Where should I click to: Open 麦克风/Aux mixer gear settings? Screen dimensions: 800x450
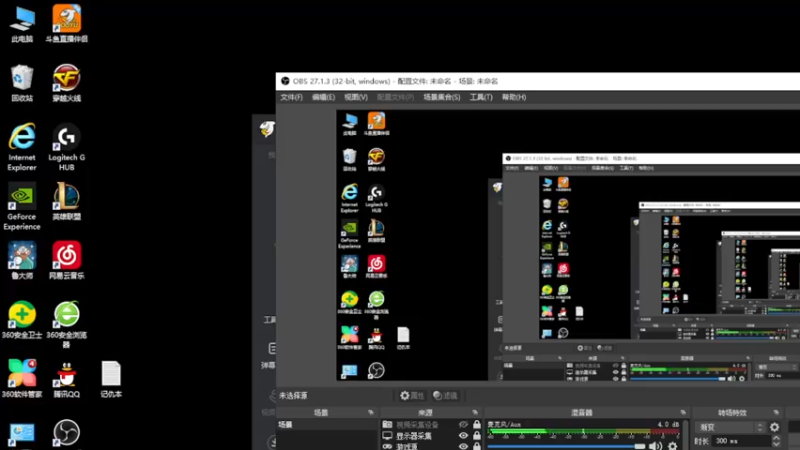coord(673,446)
